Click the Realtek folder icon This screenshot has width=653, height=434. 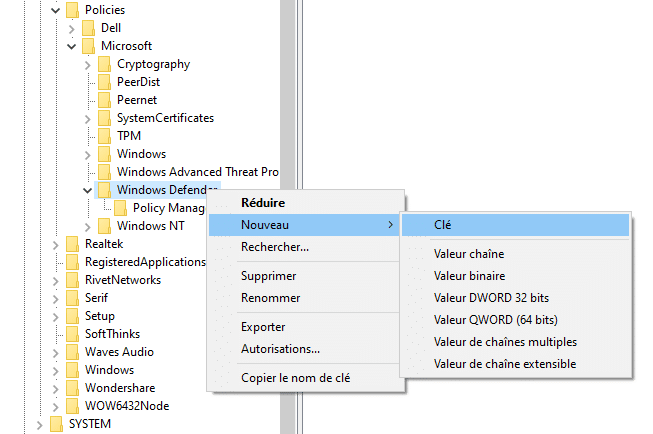point(72,244)
